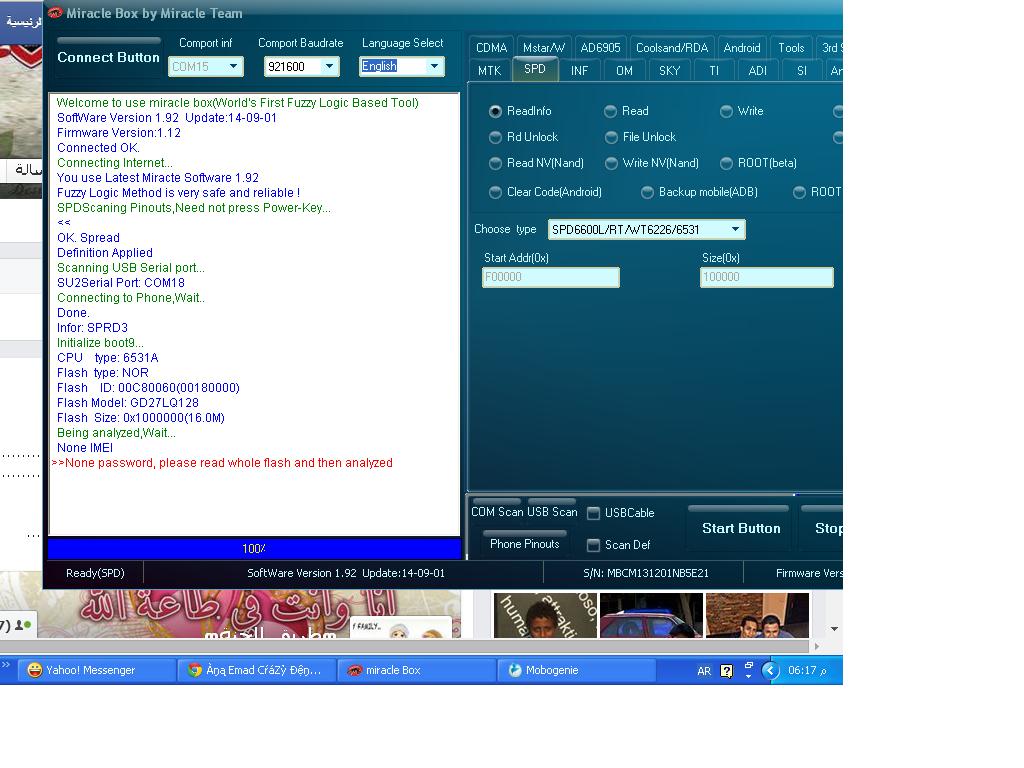Click 'CPU type: 6531A' log line

(107, 358)
